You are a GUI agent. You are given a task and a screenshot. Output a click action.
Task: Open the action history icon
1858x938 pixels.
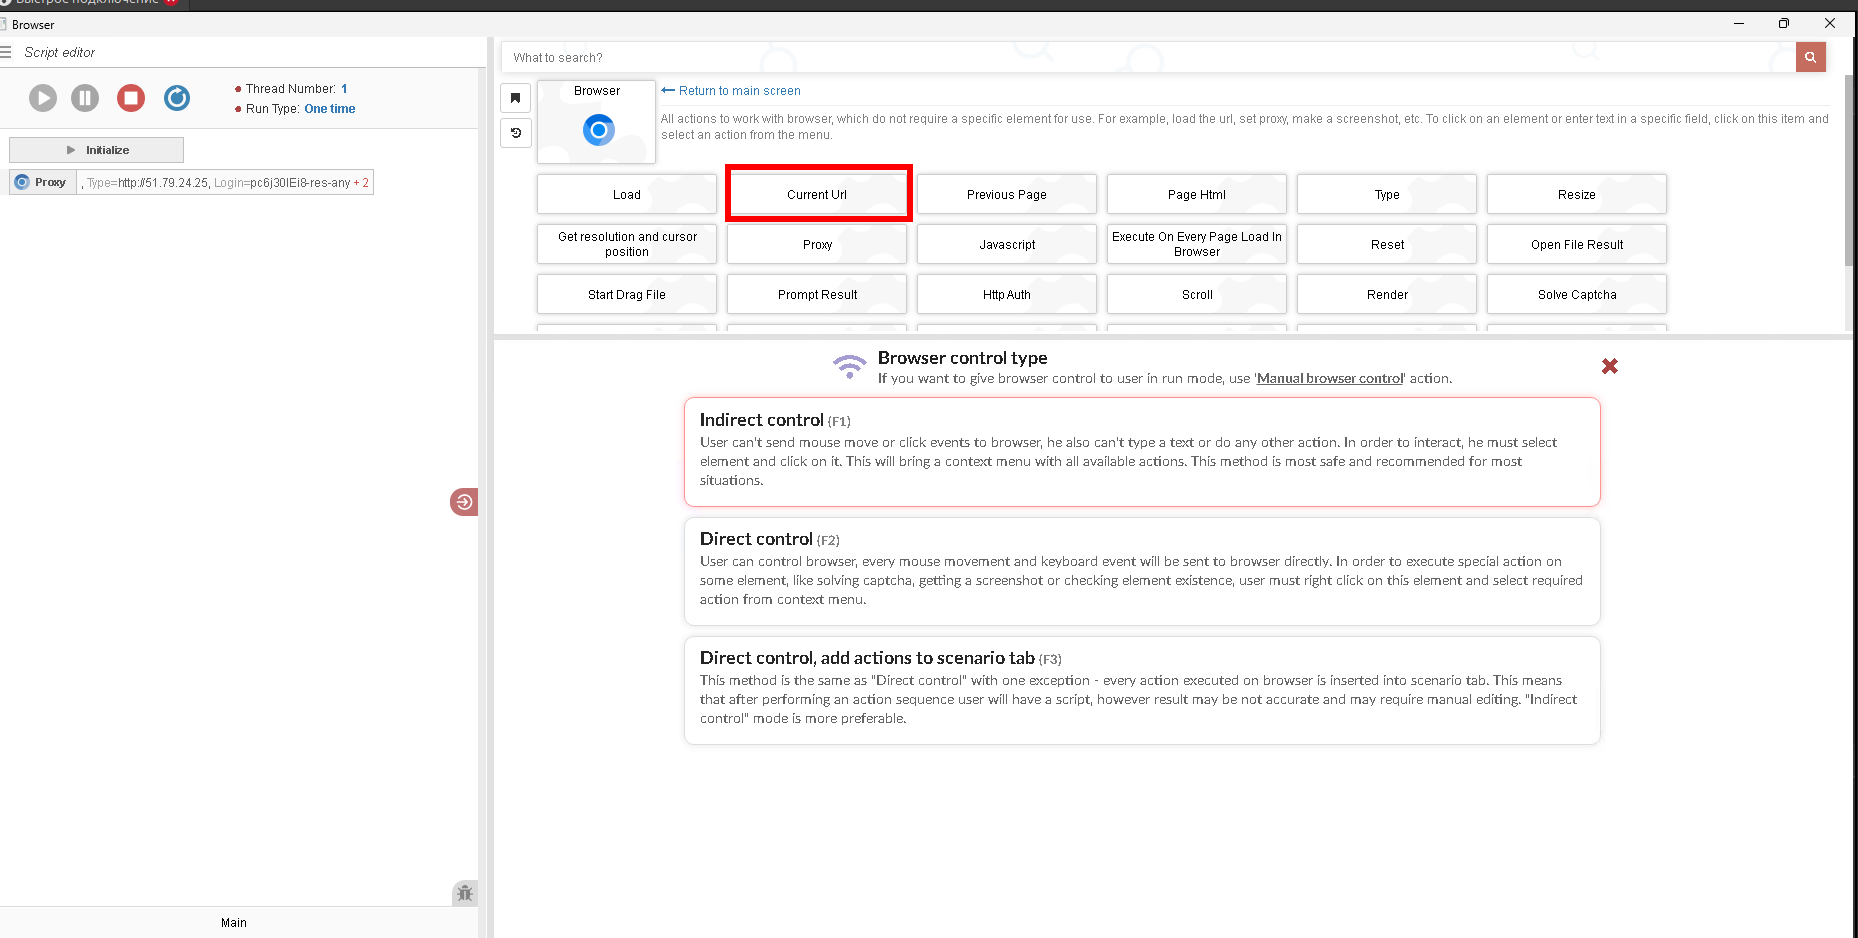click(x=515, y=133)
